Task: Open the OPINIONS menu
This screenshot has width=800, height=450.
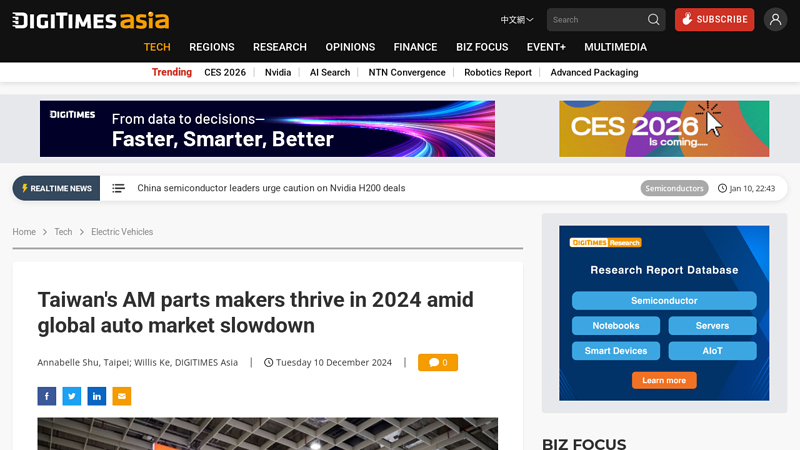Action: [x=350, y=47]
